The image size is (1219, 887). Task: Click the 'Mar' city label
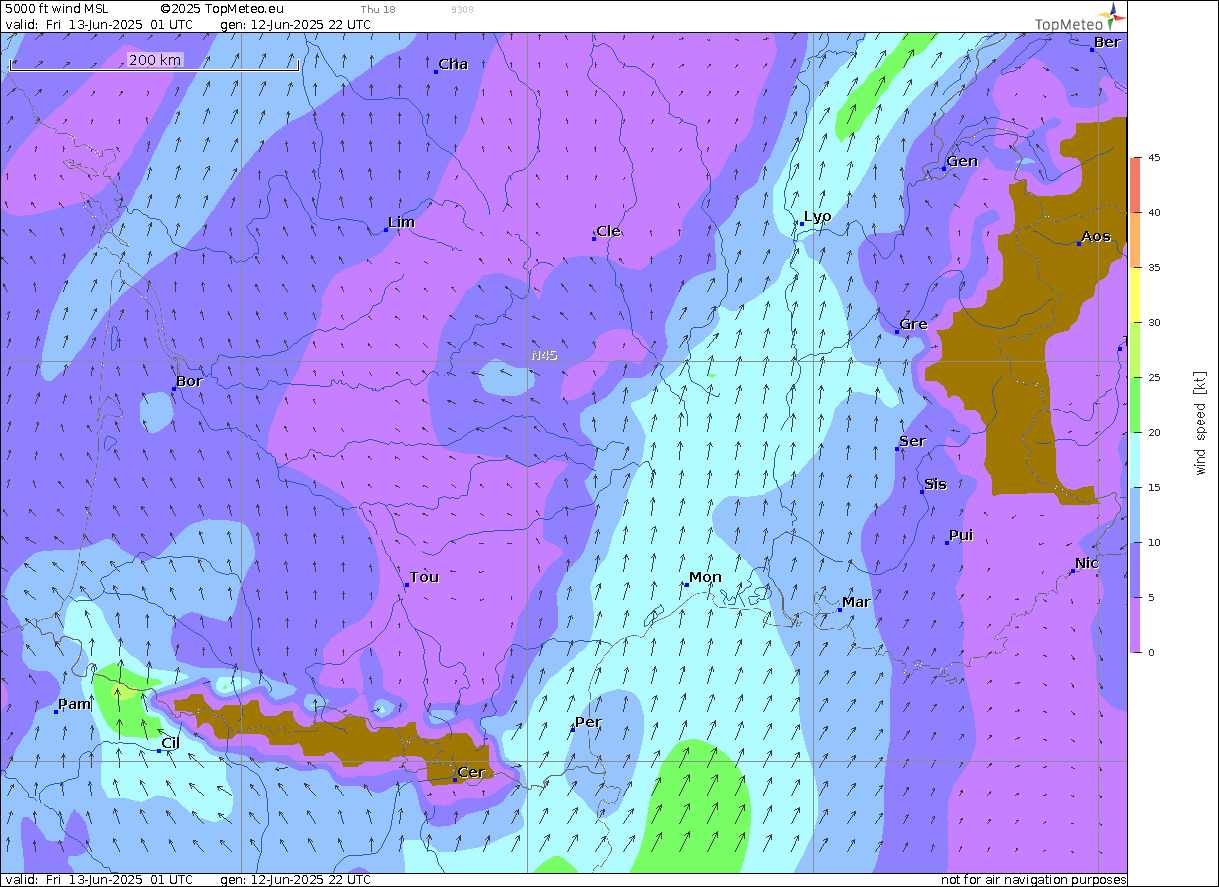coord(856,602)
